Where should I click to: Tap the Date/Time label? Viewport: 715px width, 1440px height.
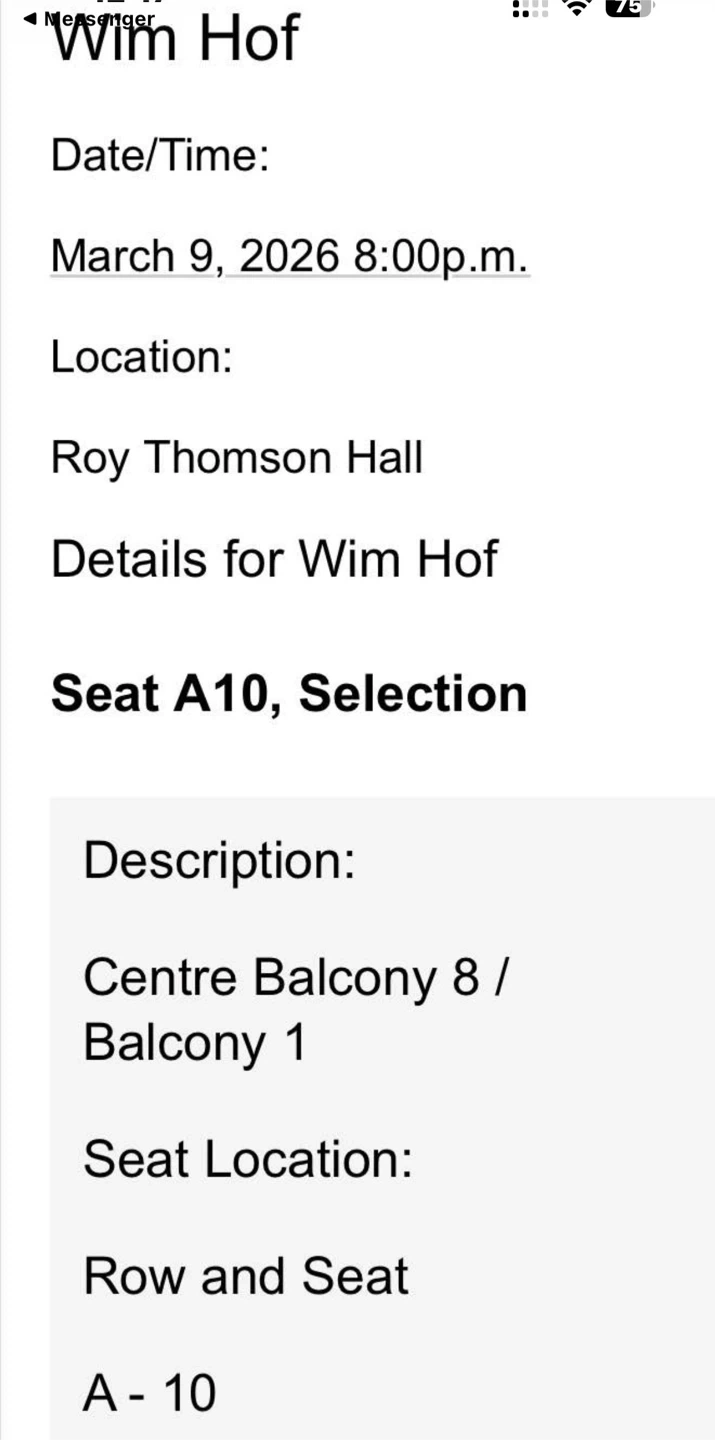click(160, 156)
